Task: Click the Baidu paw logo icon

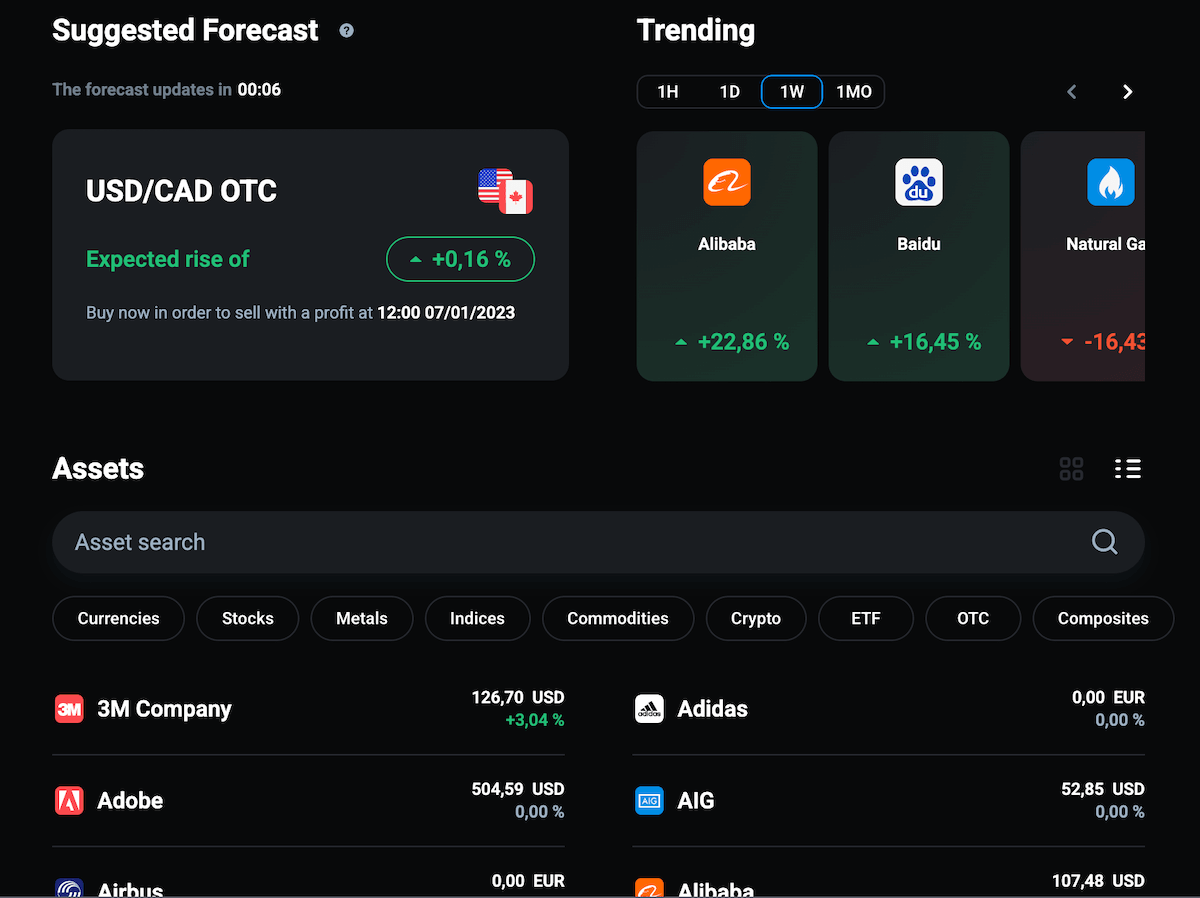Action: (918, 183)
